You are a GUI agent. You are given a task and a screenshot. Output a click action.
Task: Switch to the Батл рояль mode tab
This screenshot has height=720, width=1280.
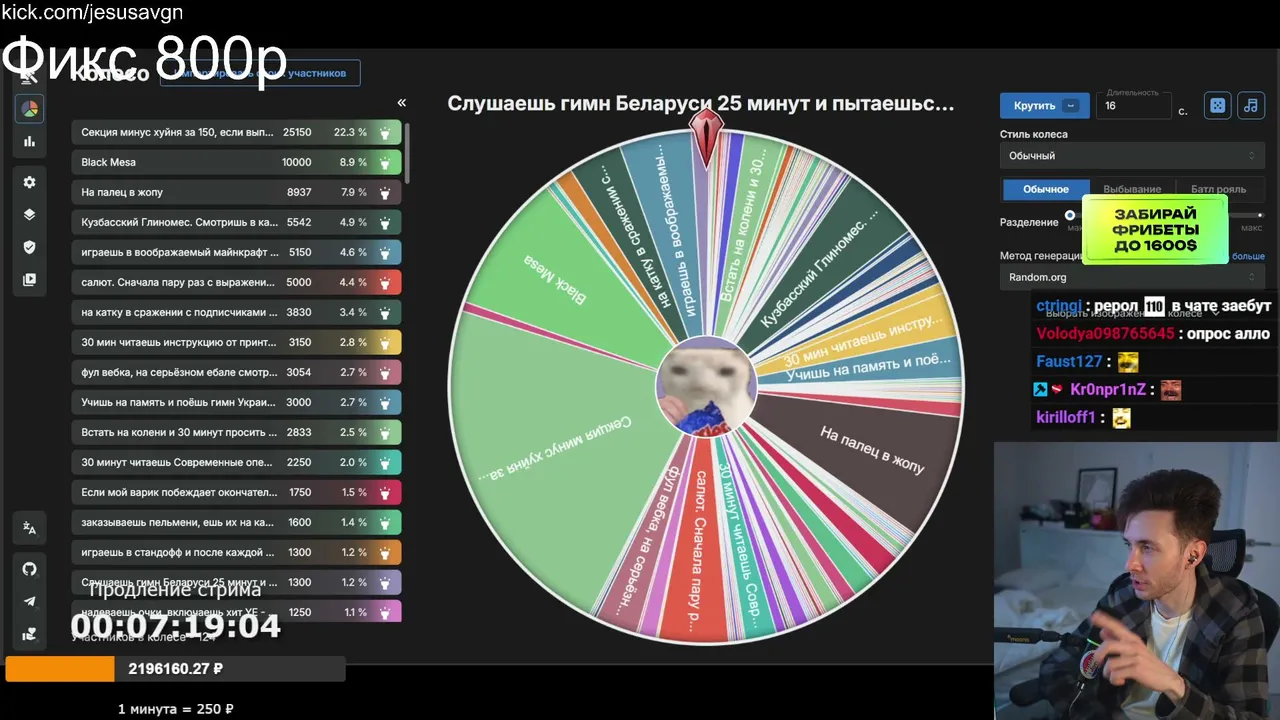click(1218, 189)
